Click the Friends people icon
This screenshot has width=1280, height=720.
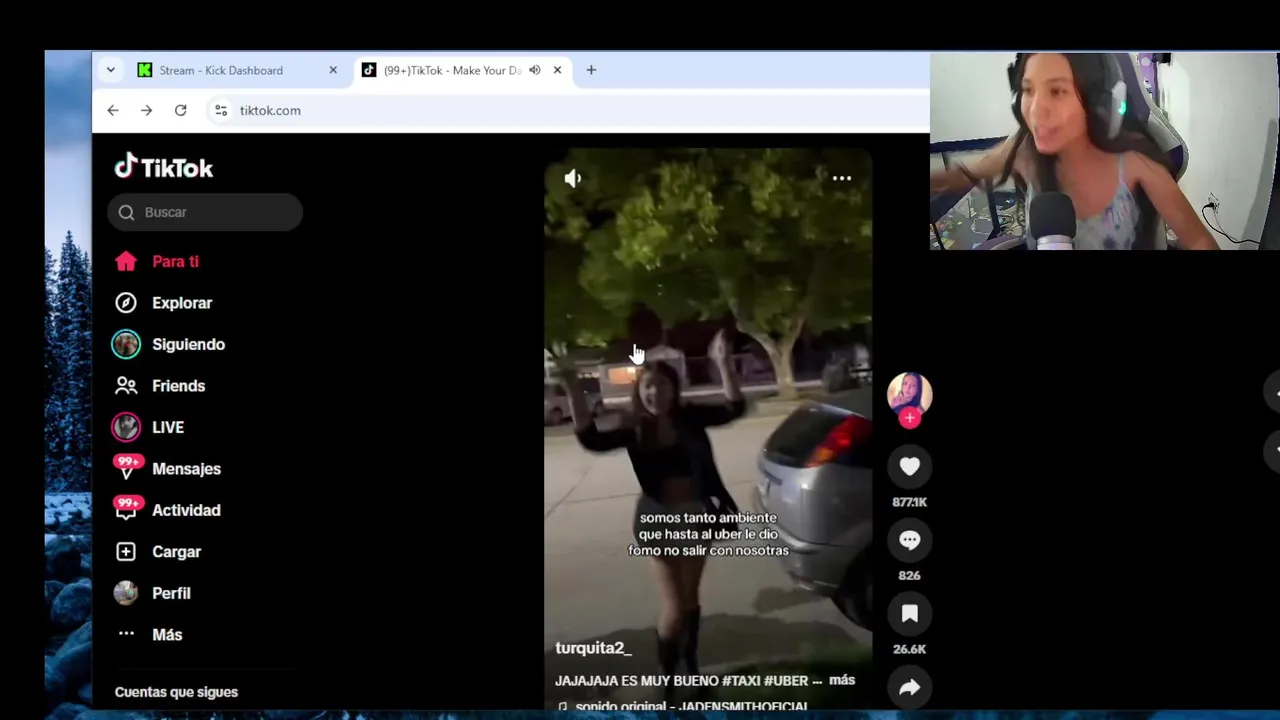pos(126,386)
